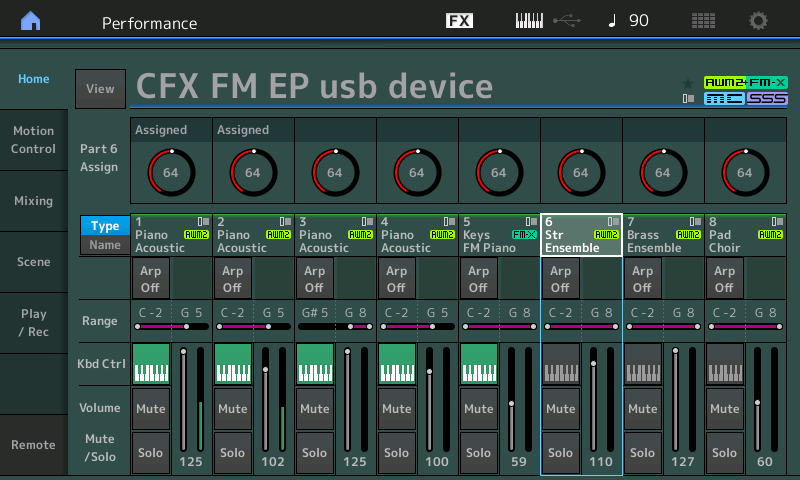Open the Scene tab
The height and width of the screenshot is (480, 800).
(x=34, y=262)
